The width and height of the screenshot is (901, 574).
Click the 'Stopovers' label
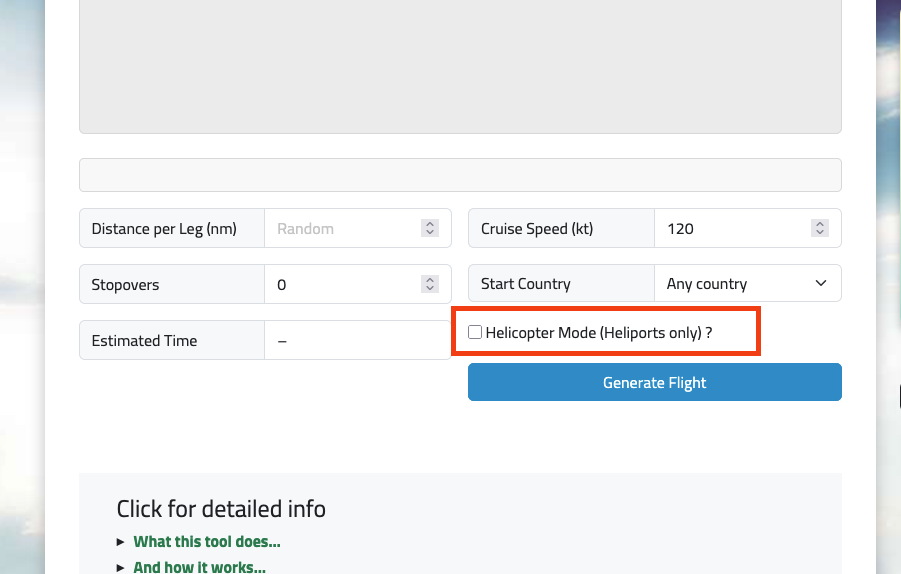coord(125,285)
